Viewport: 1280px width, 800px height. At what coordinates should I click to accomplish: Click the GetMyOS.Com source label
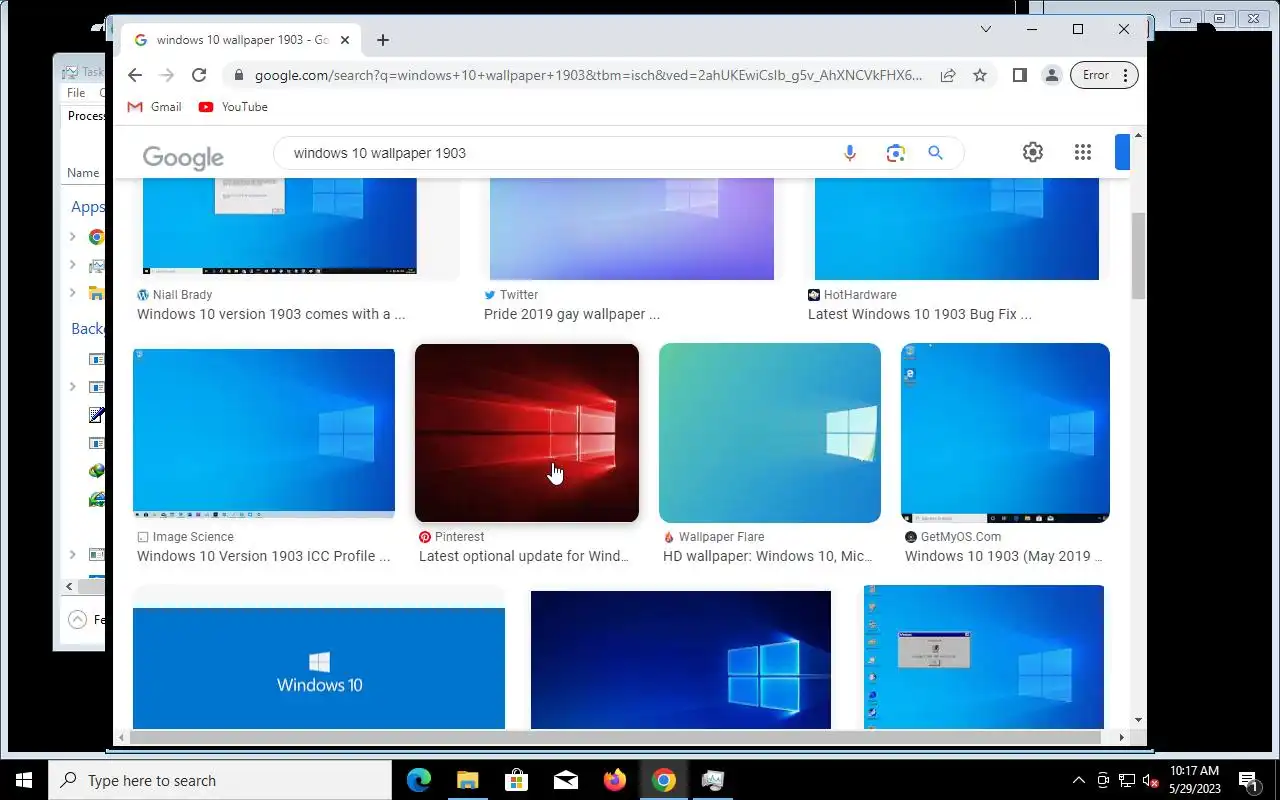coord(953,537)
